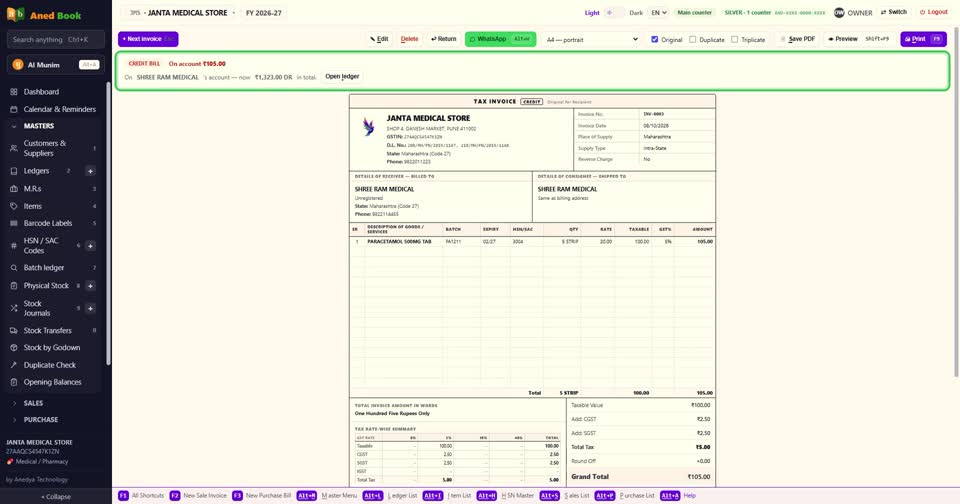Print the invoice
The image size is (960, 504).
click(923, 39)
